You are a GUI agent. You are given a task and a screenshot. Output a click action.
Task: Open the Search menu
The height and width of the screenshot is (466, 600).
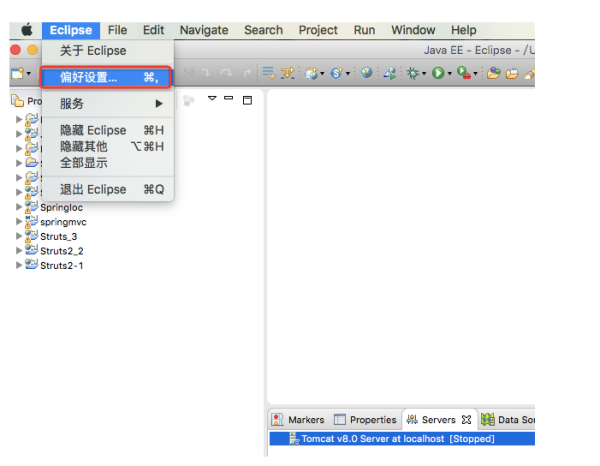click(x=264, y=30)
